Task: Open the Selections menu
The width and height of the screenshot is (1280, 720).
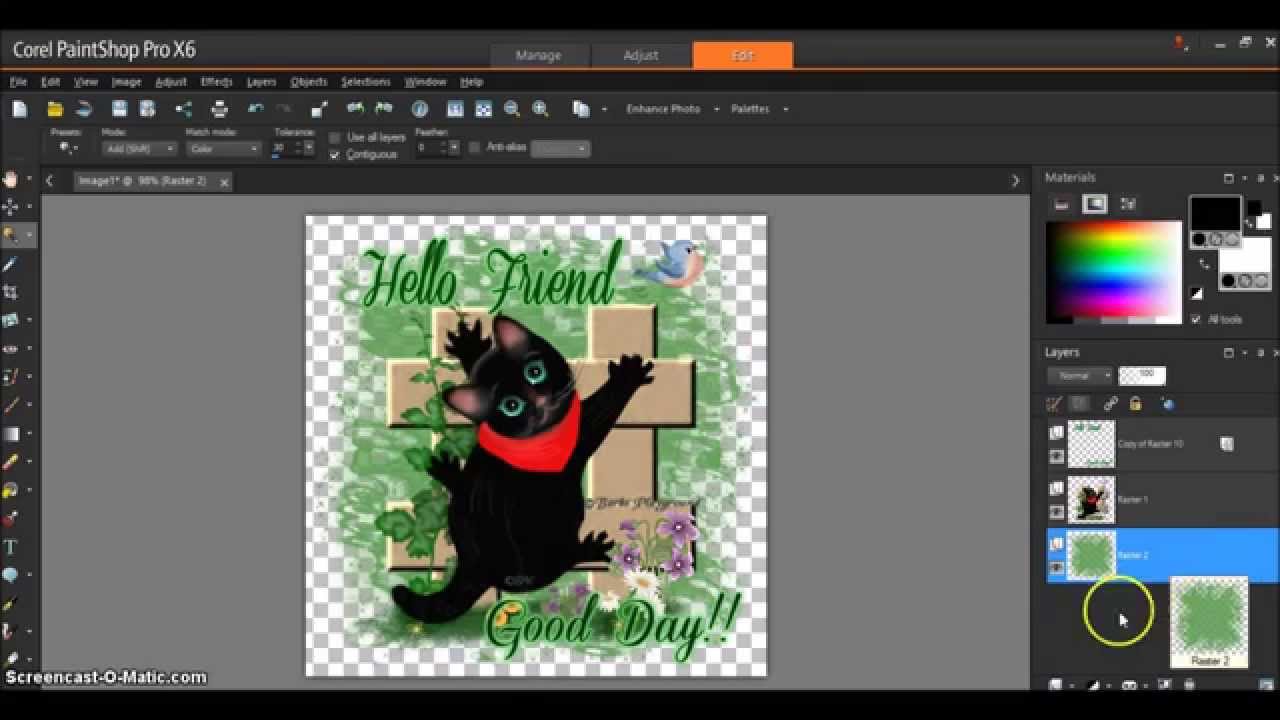Action: (365, 82)
